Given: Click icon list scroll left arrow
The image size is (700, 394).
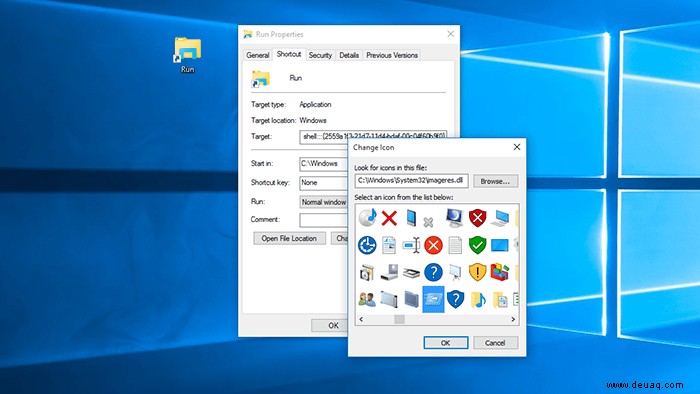Looking at the screenshot, I should (x=361, y=319).
